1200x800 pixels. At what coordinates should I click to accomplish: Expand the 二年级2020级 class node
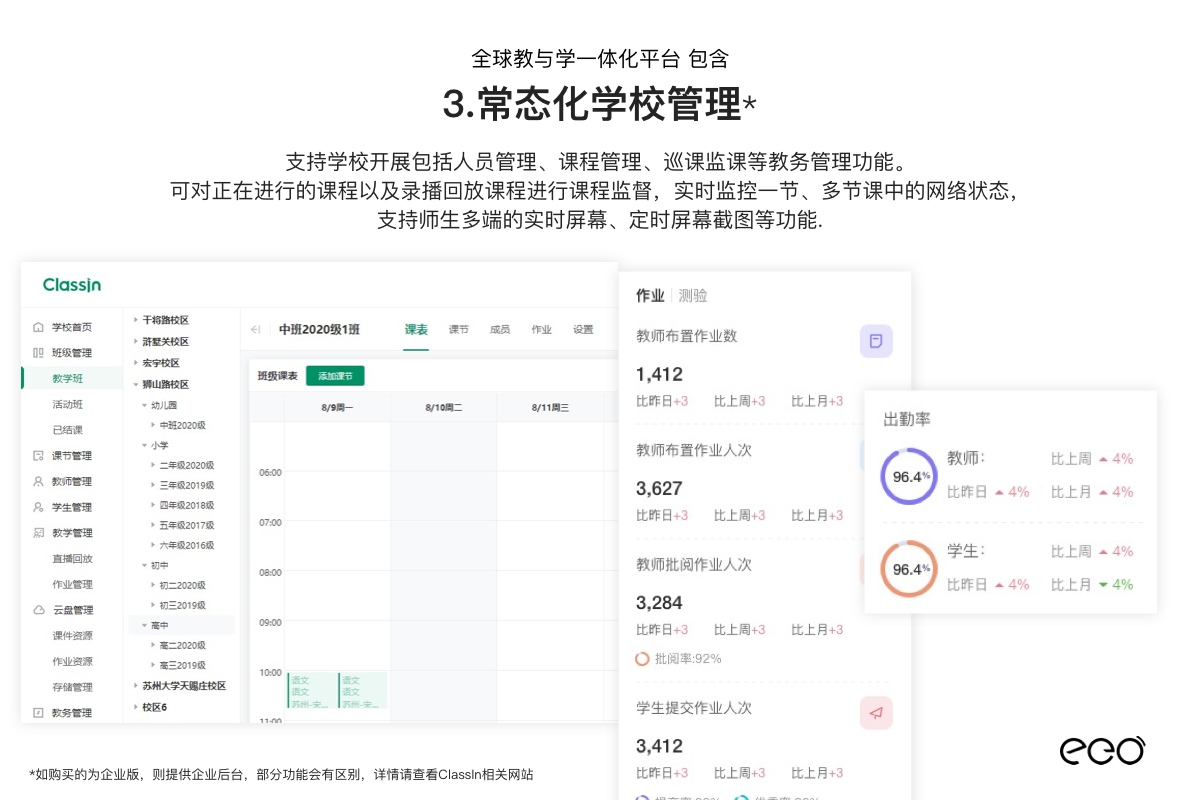[153, 465]
